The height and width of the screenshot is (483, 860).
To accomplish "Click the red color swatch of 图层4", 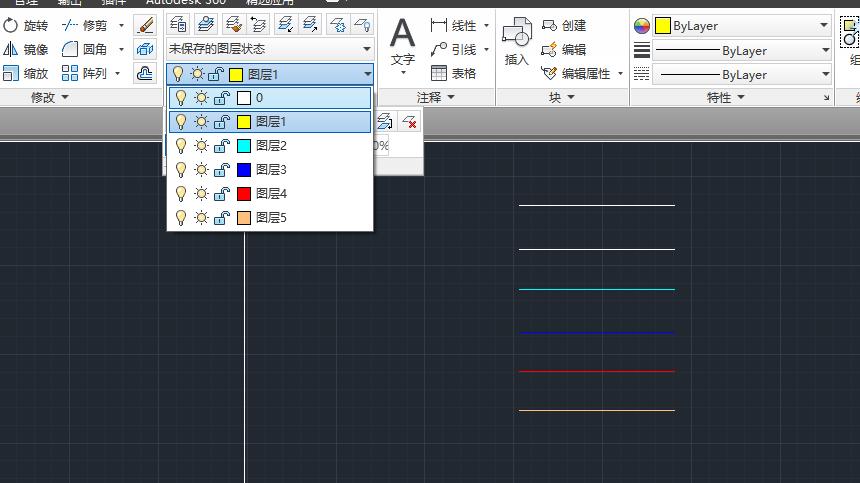I will click(x=244, y=194).
